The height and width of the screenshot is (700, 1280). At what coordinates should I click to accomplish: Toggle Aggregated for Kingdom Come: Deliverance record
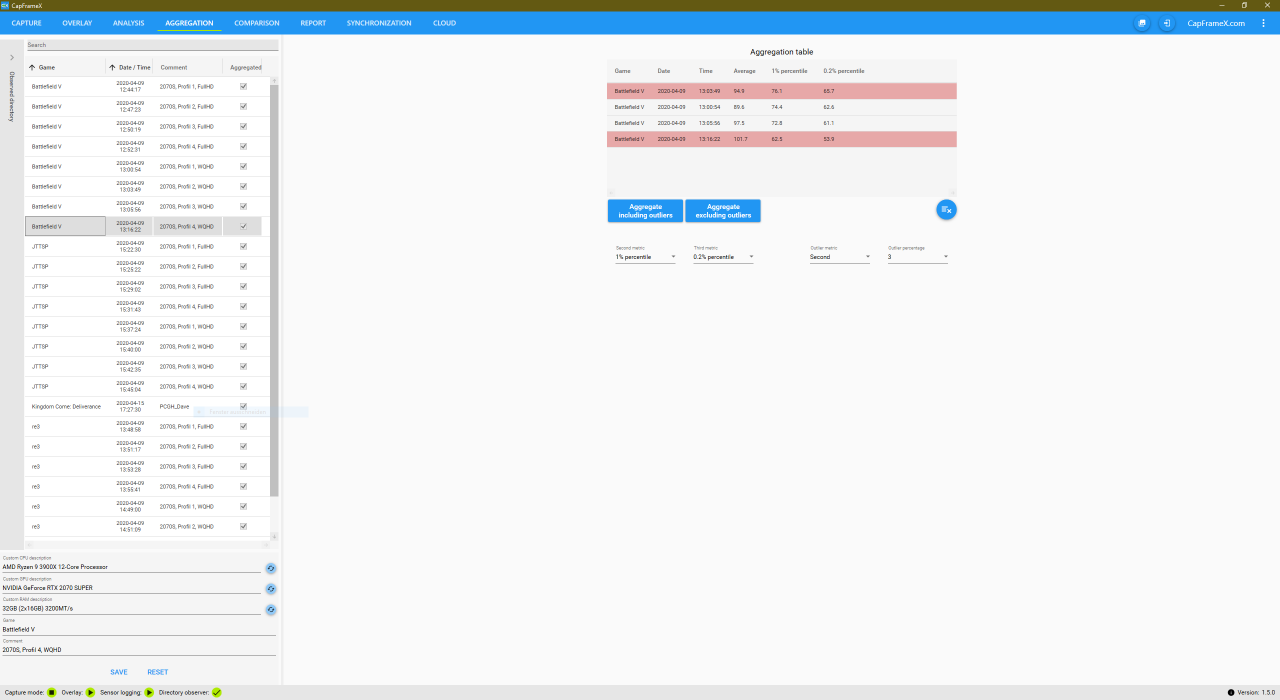[243, 406]
